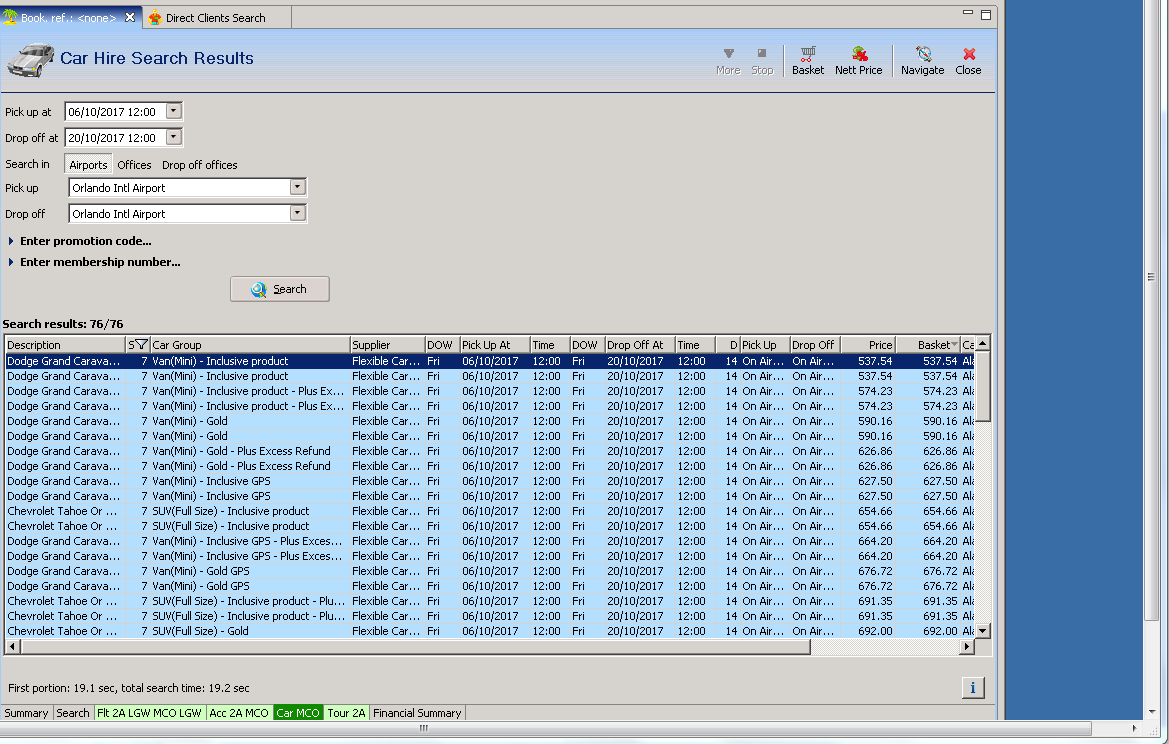Expand Enter membership number section
The height and width of the screenshot is (744, 1169).
point(99,262)
